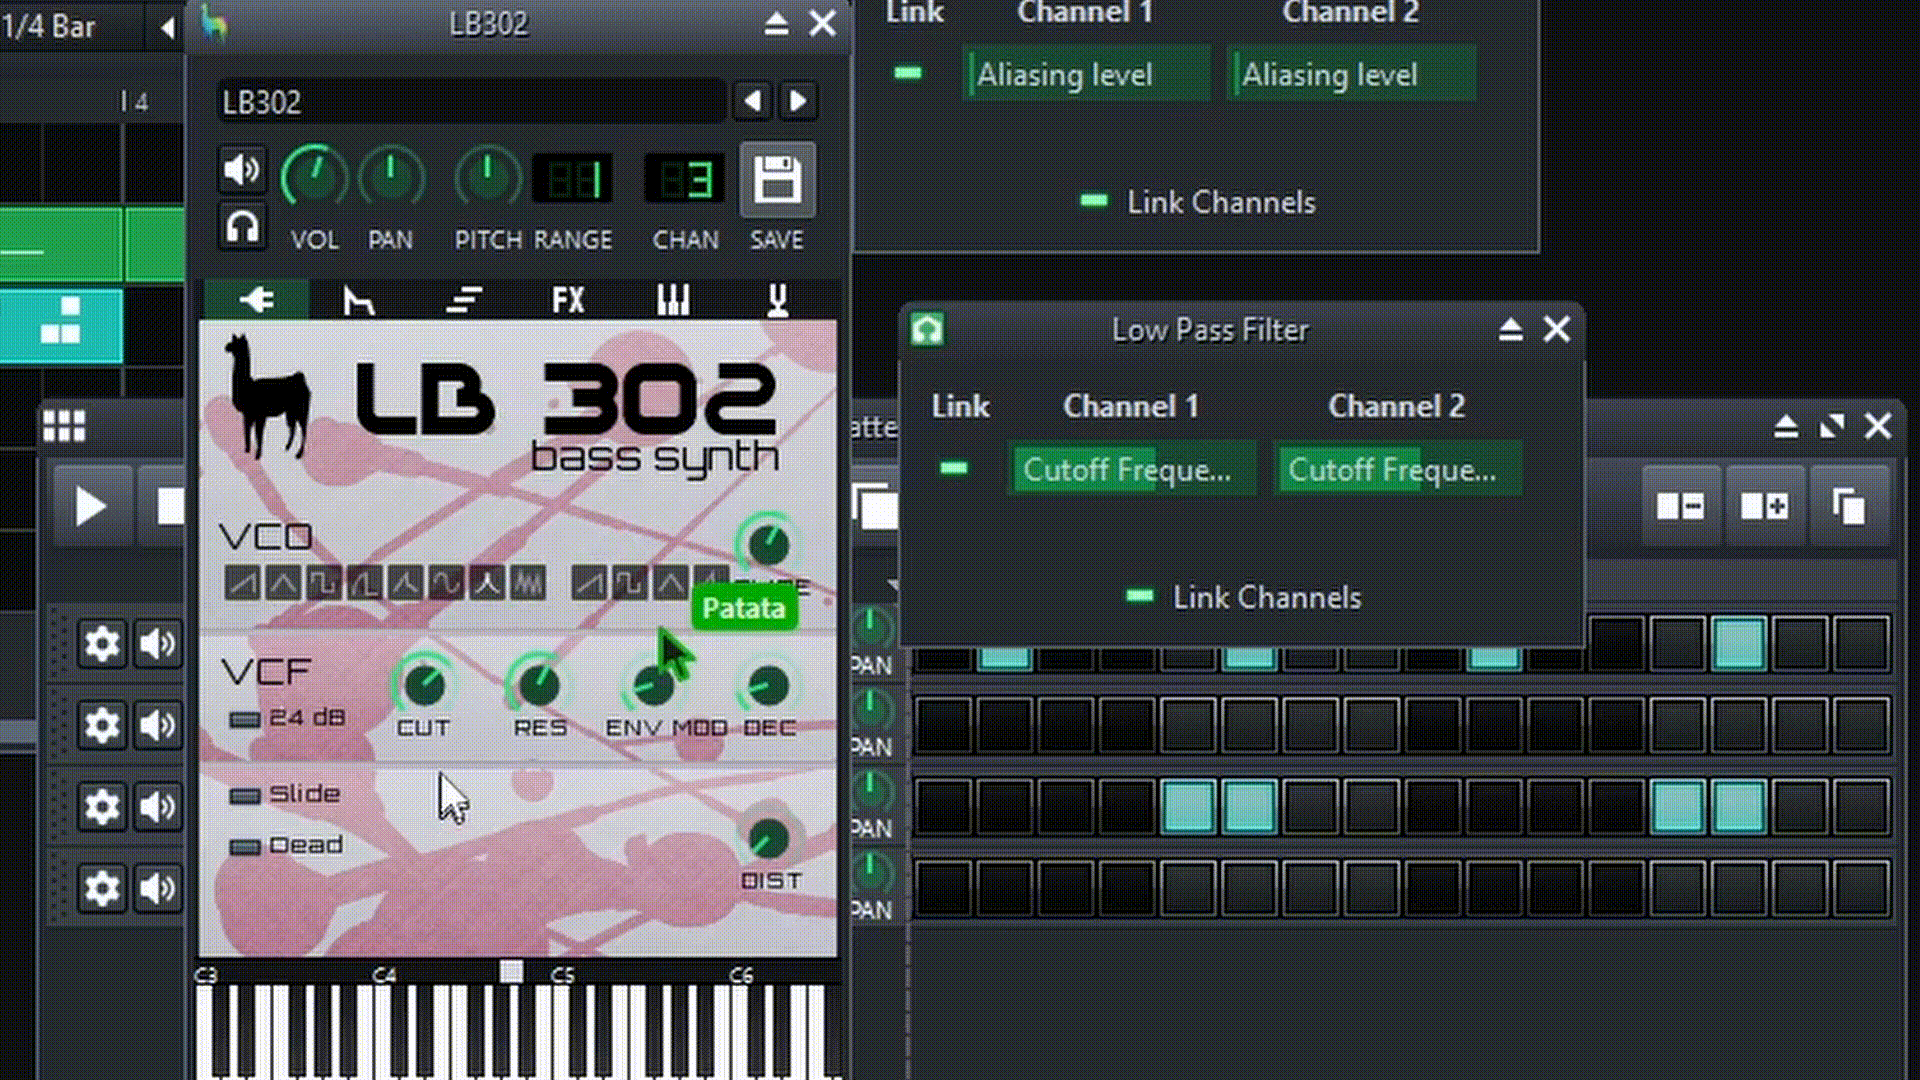
Task: Click the DEC decay knob
Action: click(x=768, y=685)
